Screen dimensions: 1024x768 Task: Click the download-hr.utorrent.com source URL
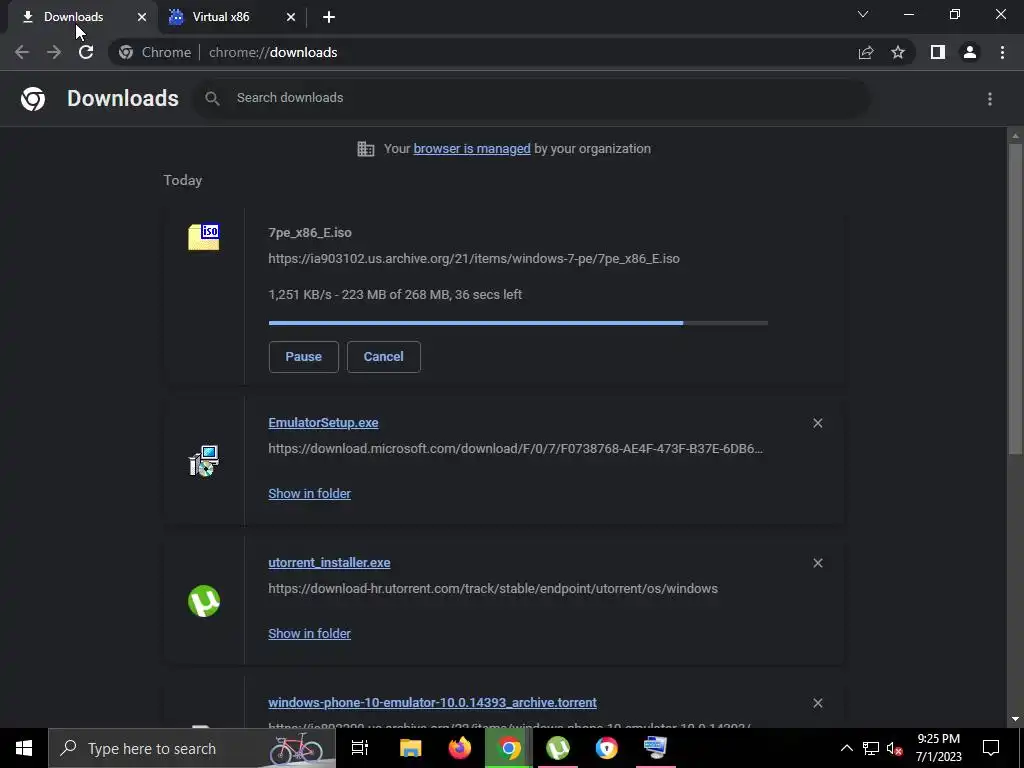tap(493, 588)
